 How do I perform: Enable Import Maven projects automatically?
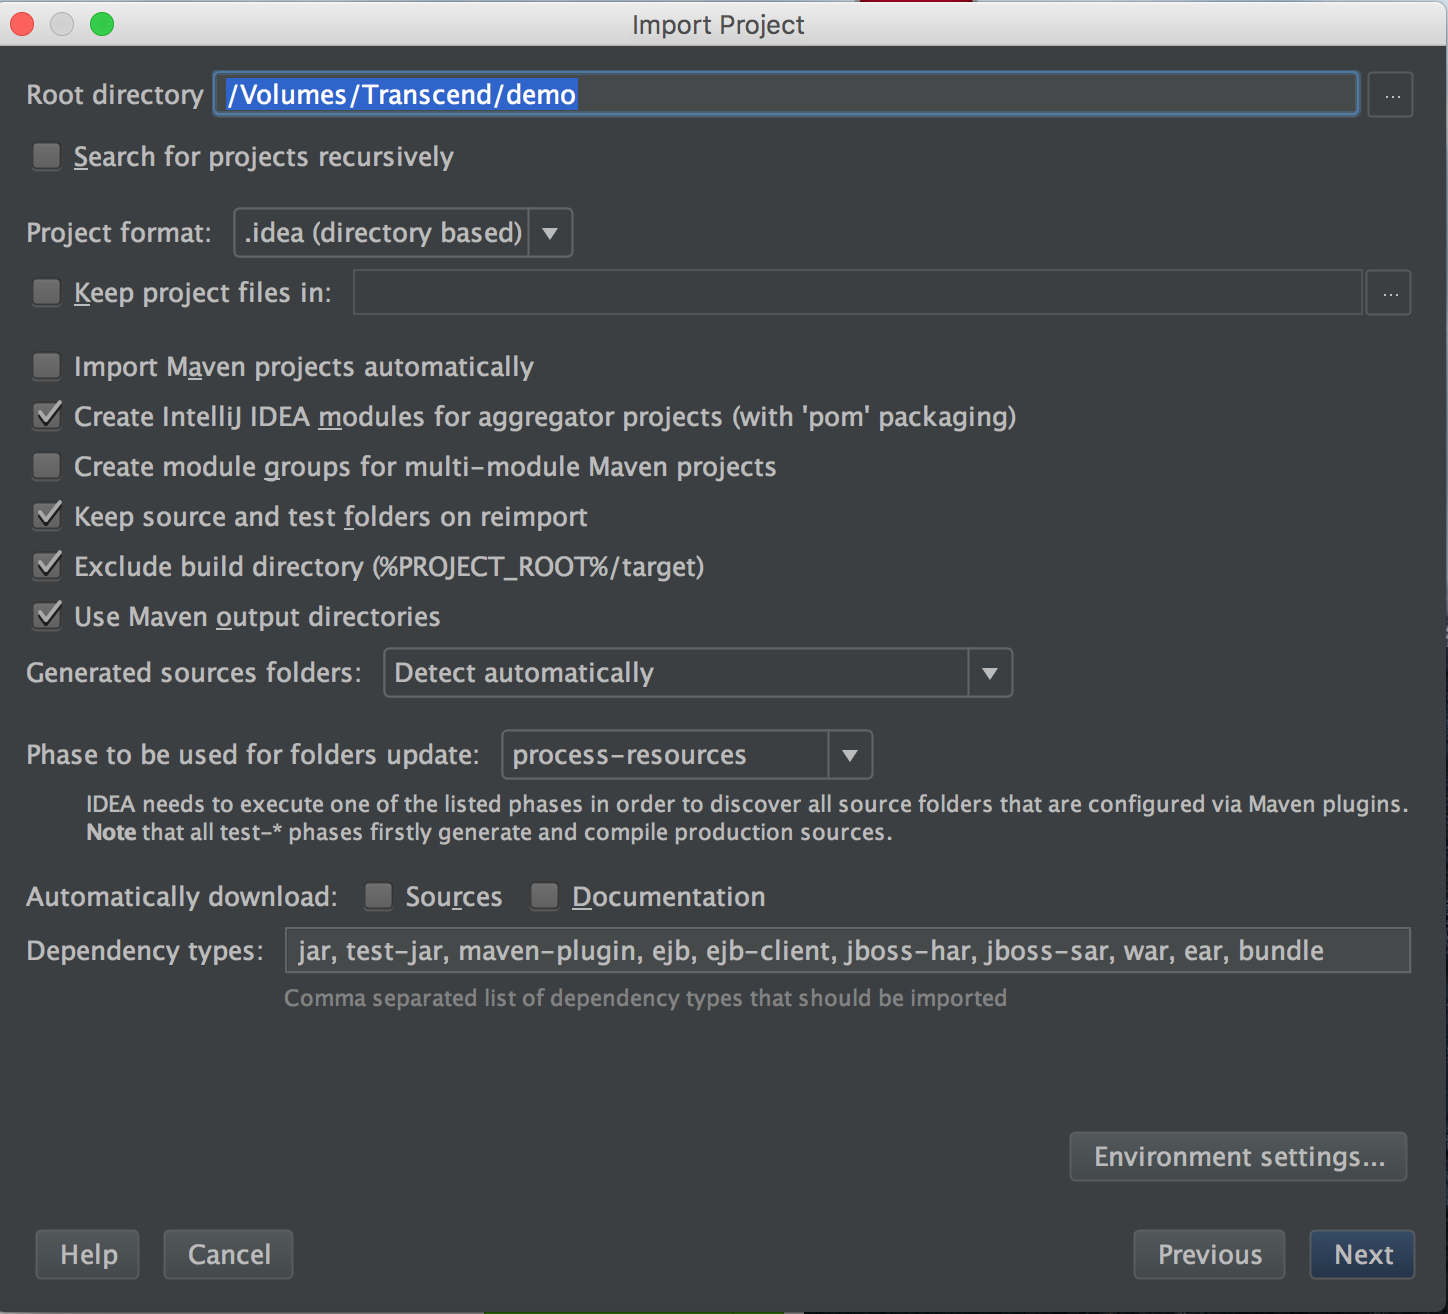[x=47, y=367]
